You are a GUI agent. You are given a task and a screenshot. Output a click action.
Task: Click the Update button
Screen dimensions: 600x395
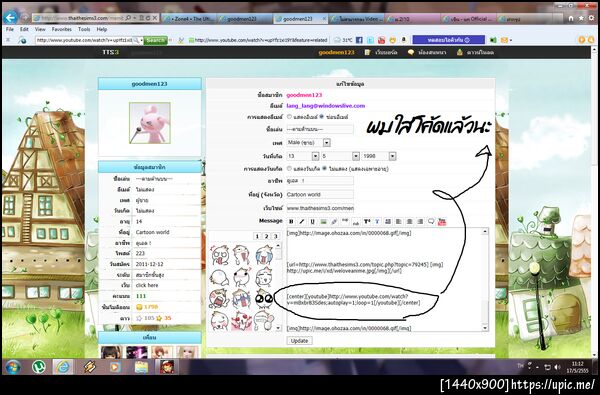tap(299, 341)
